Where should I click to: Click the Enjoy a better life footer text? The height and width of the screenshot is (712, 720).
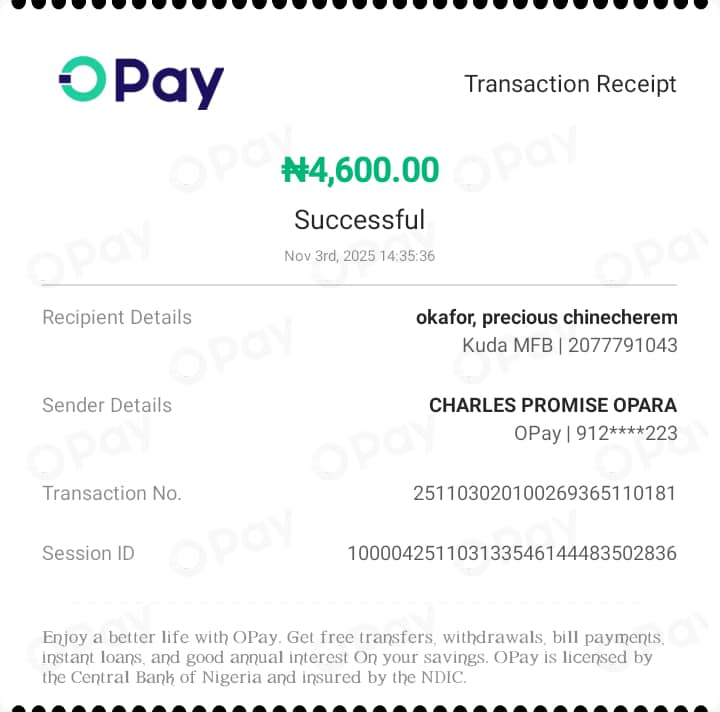tap(353, 637)
